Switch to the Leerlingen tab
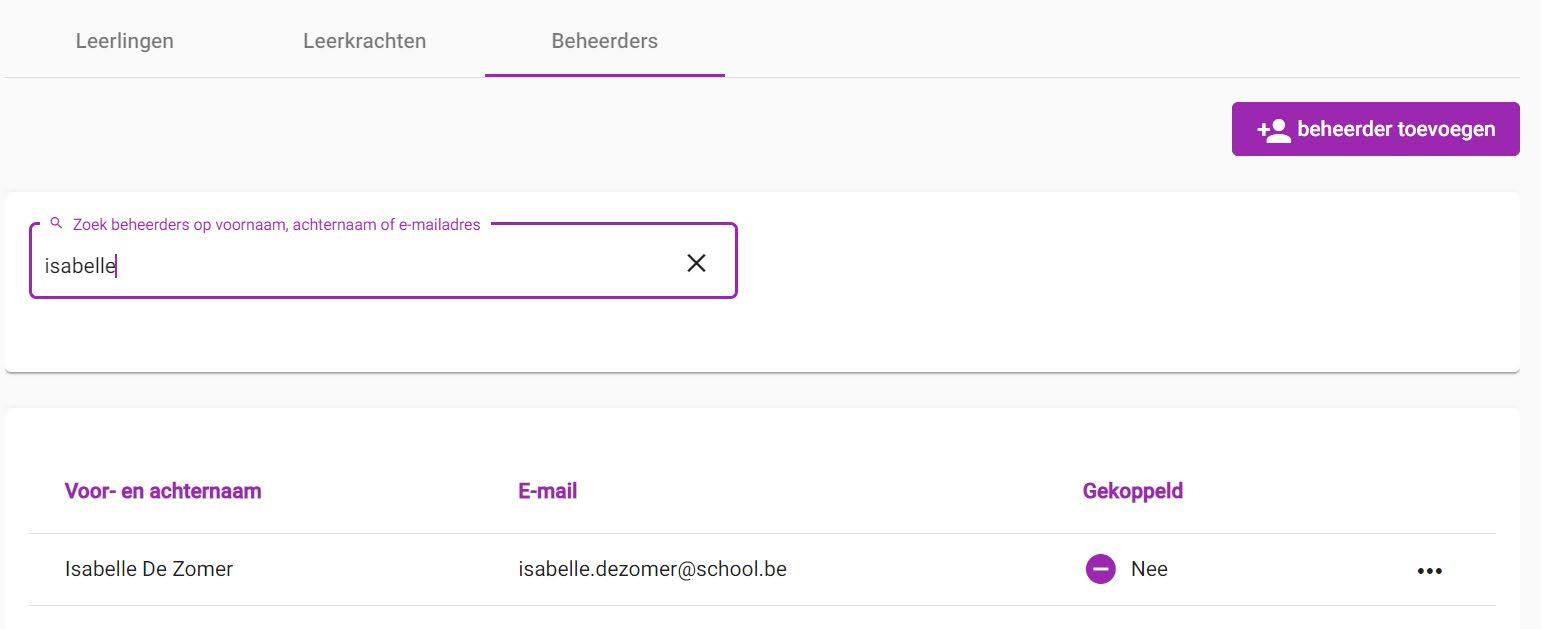 click(x=124, y=41)
